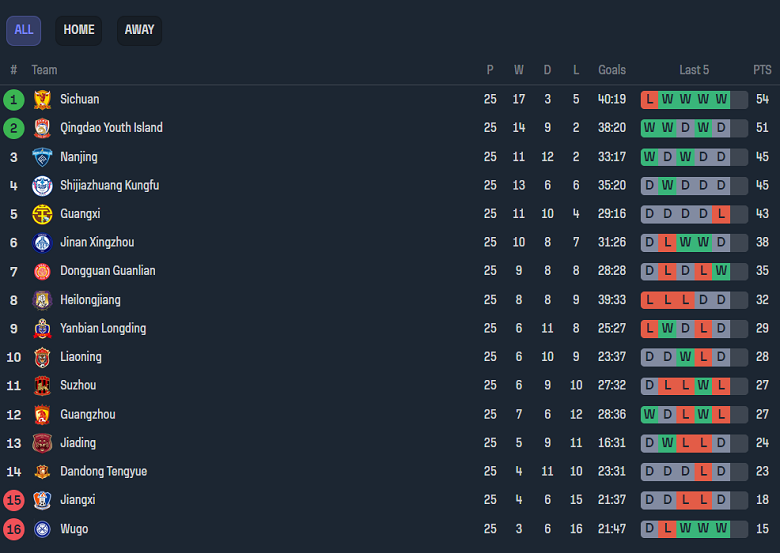Switch to the HOME standings tab
The height and width of the screenshot is (553, 780).
click(79, 30)
